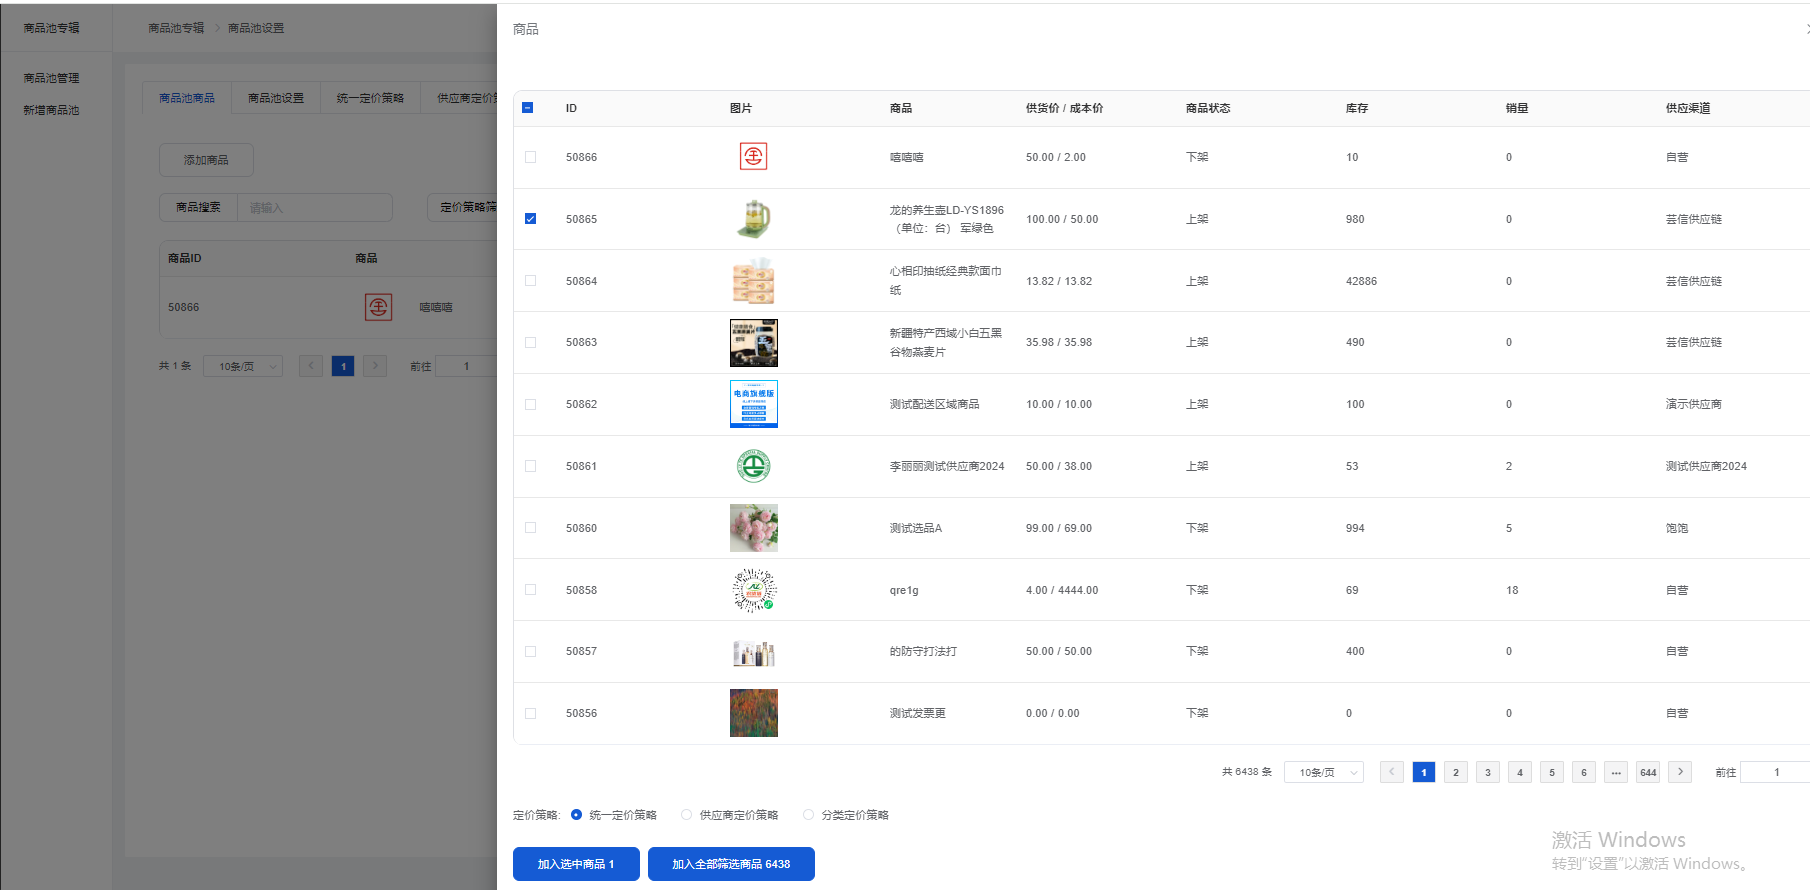
Task: Click the 加入选中商品 1 button
Action: click(576, 864)
